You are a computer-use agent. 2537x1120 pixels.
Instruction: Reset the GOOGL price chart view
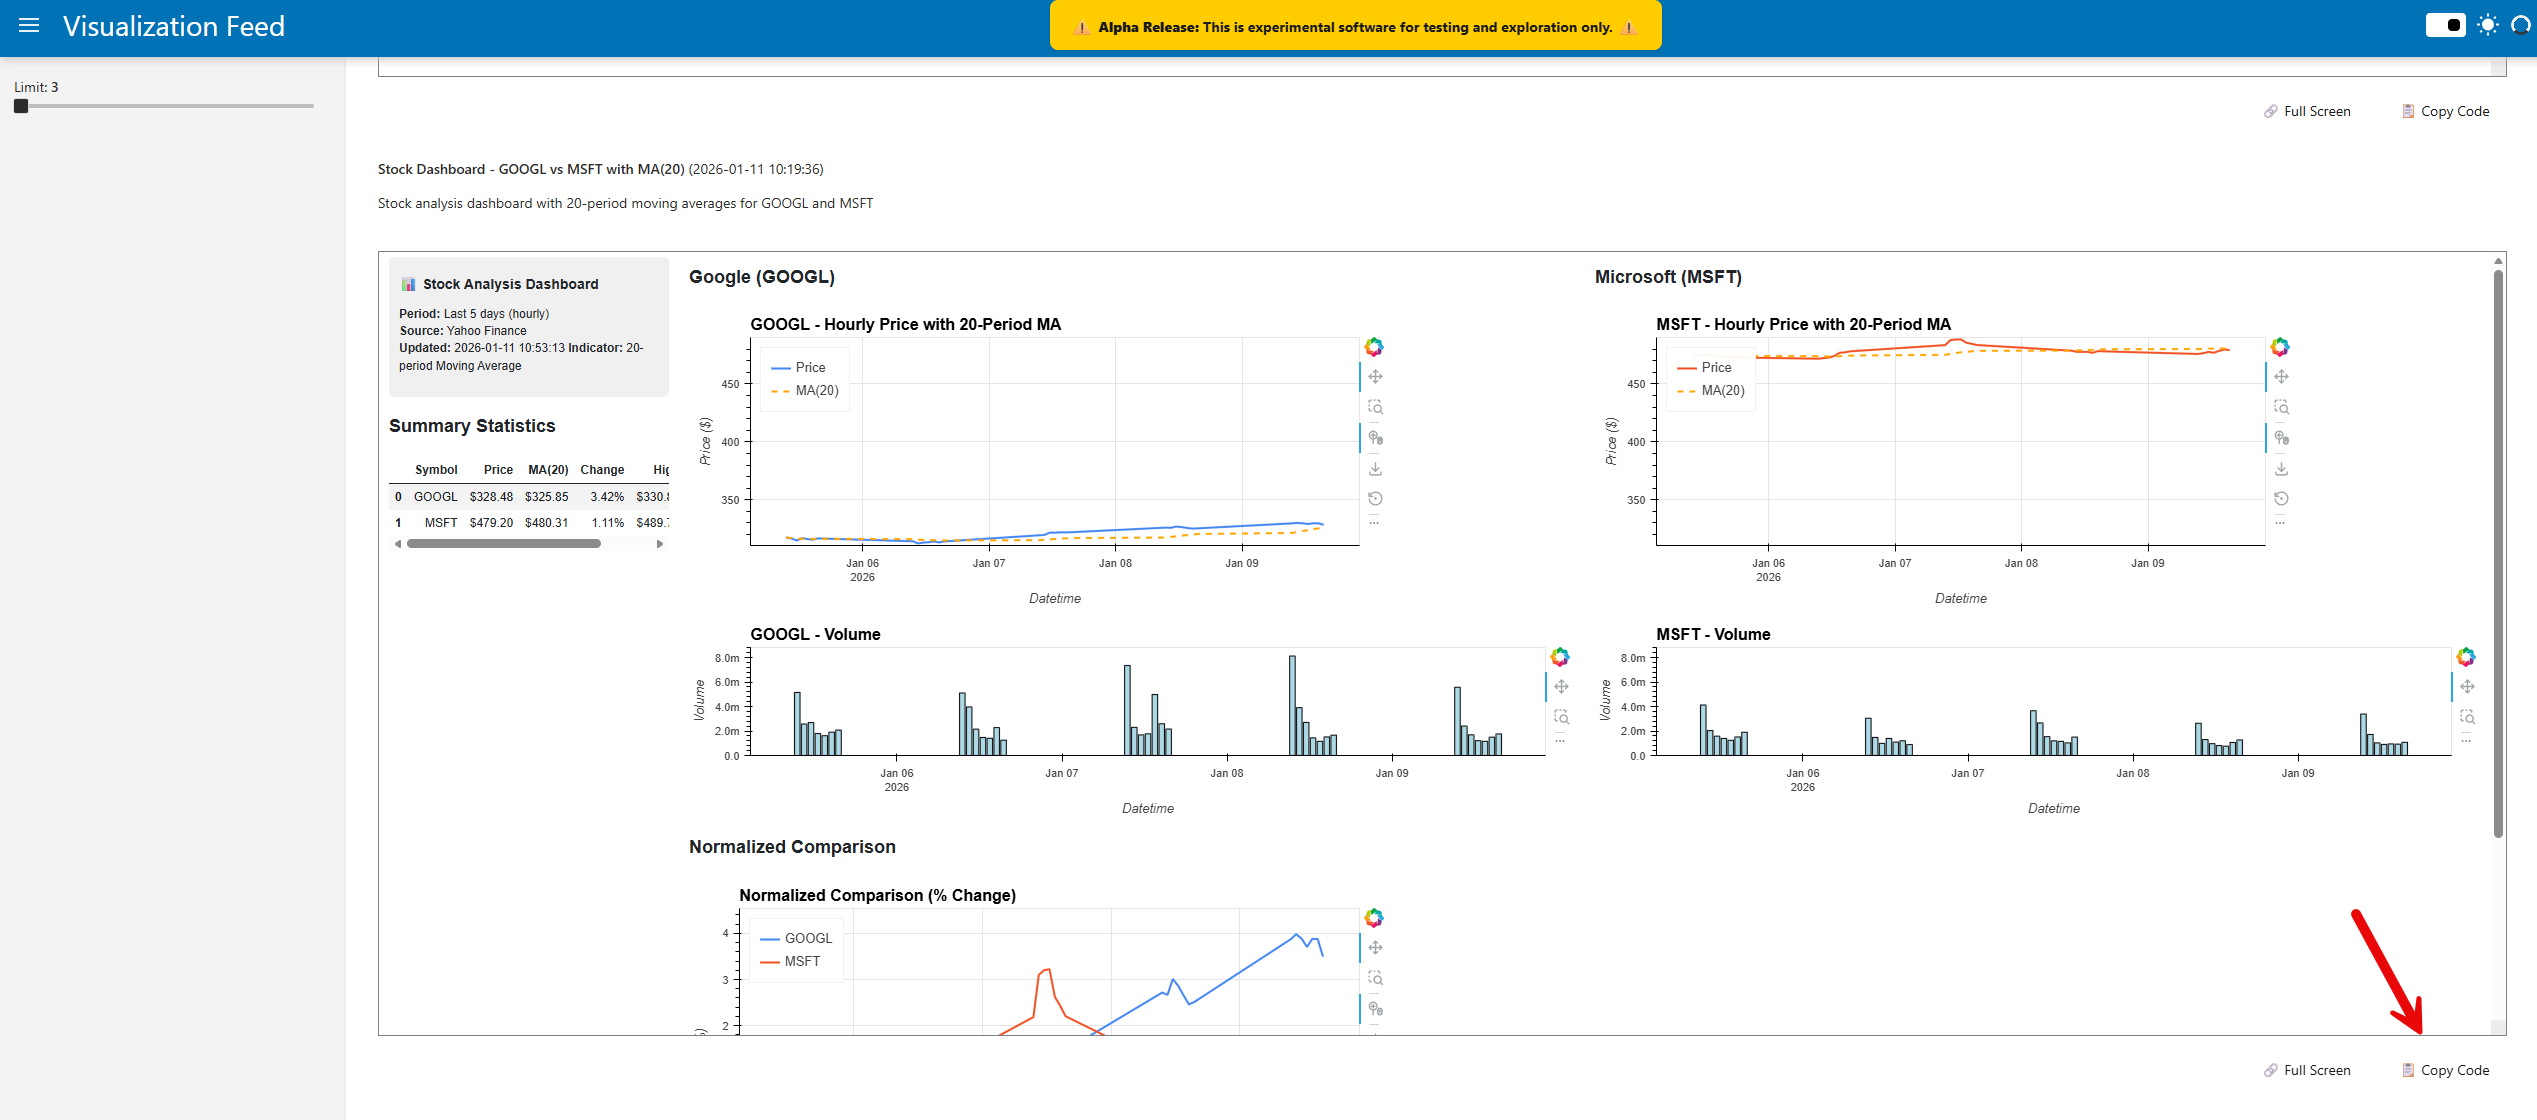click(1375, 498)
